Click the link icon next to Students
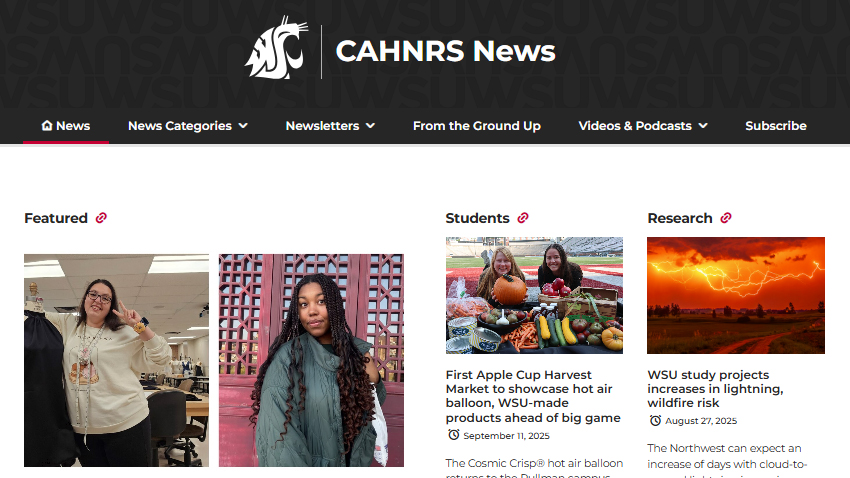Viewport: 850px width, 478px height. [523, 218]
